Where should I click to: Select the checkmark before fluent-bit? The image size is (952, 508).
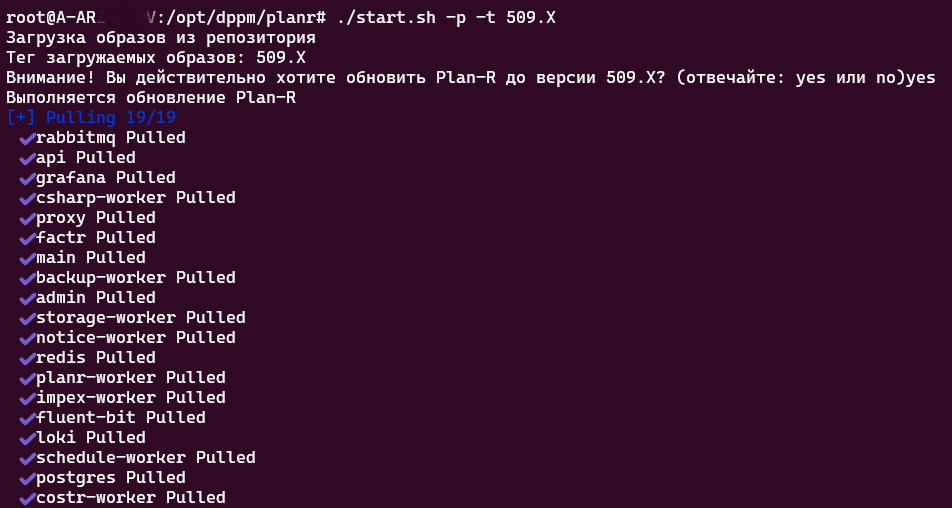tap(27, 418)
